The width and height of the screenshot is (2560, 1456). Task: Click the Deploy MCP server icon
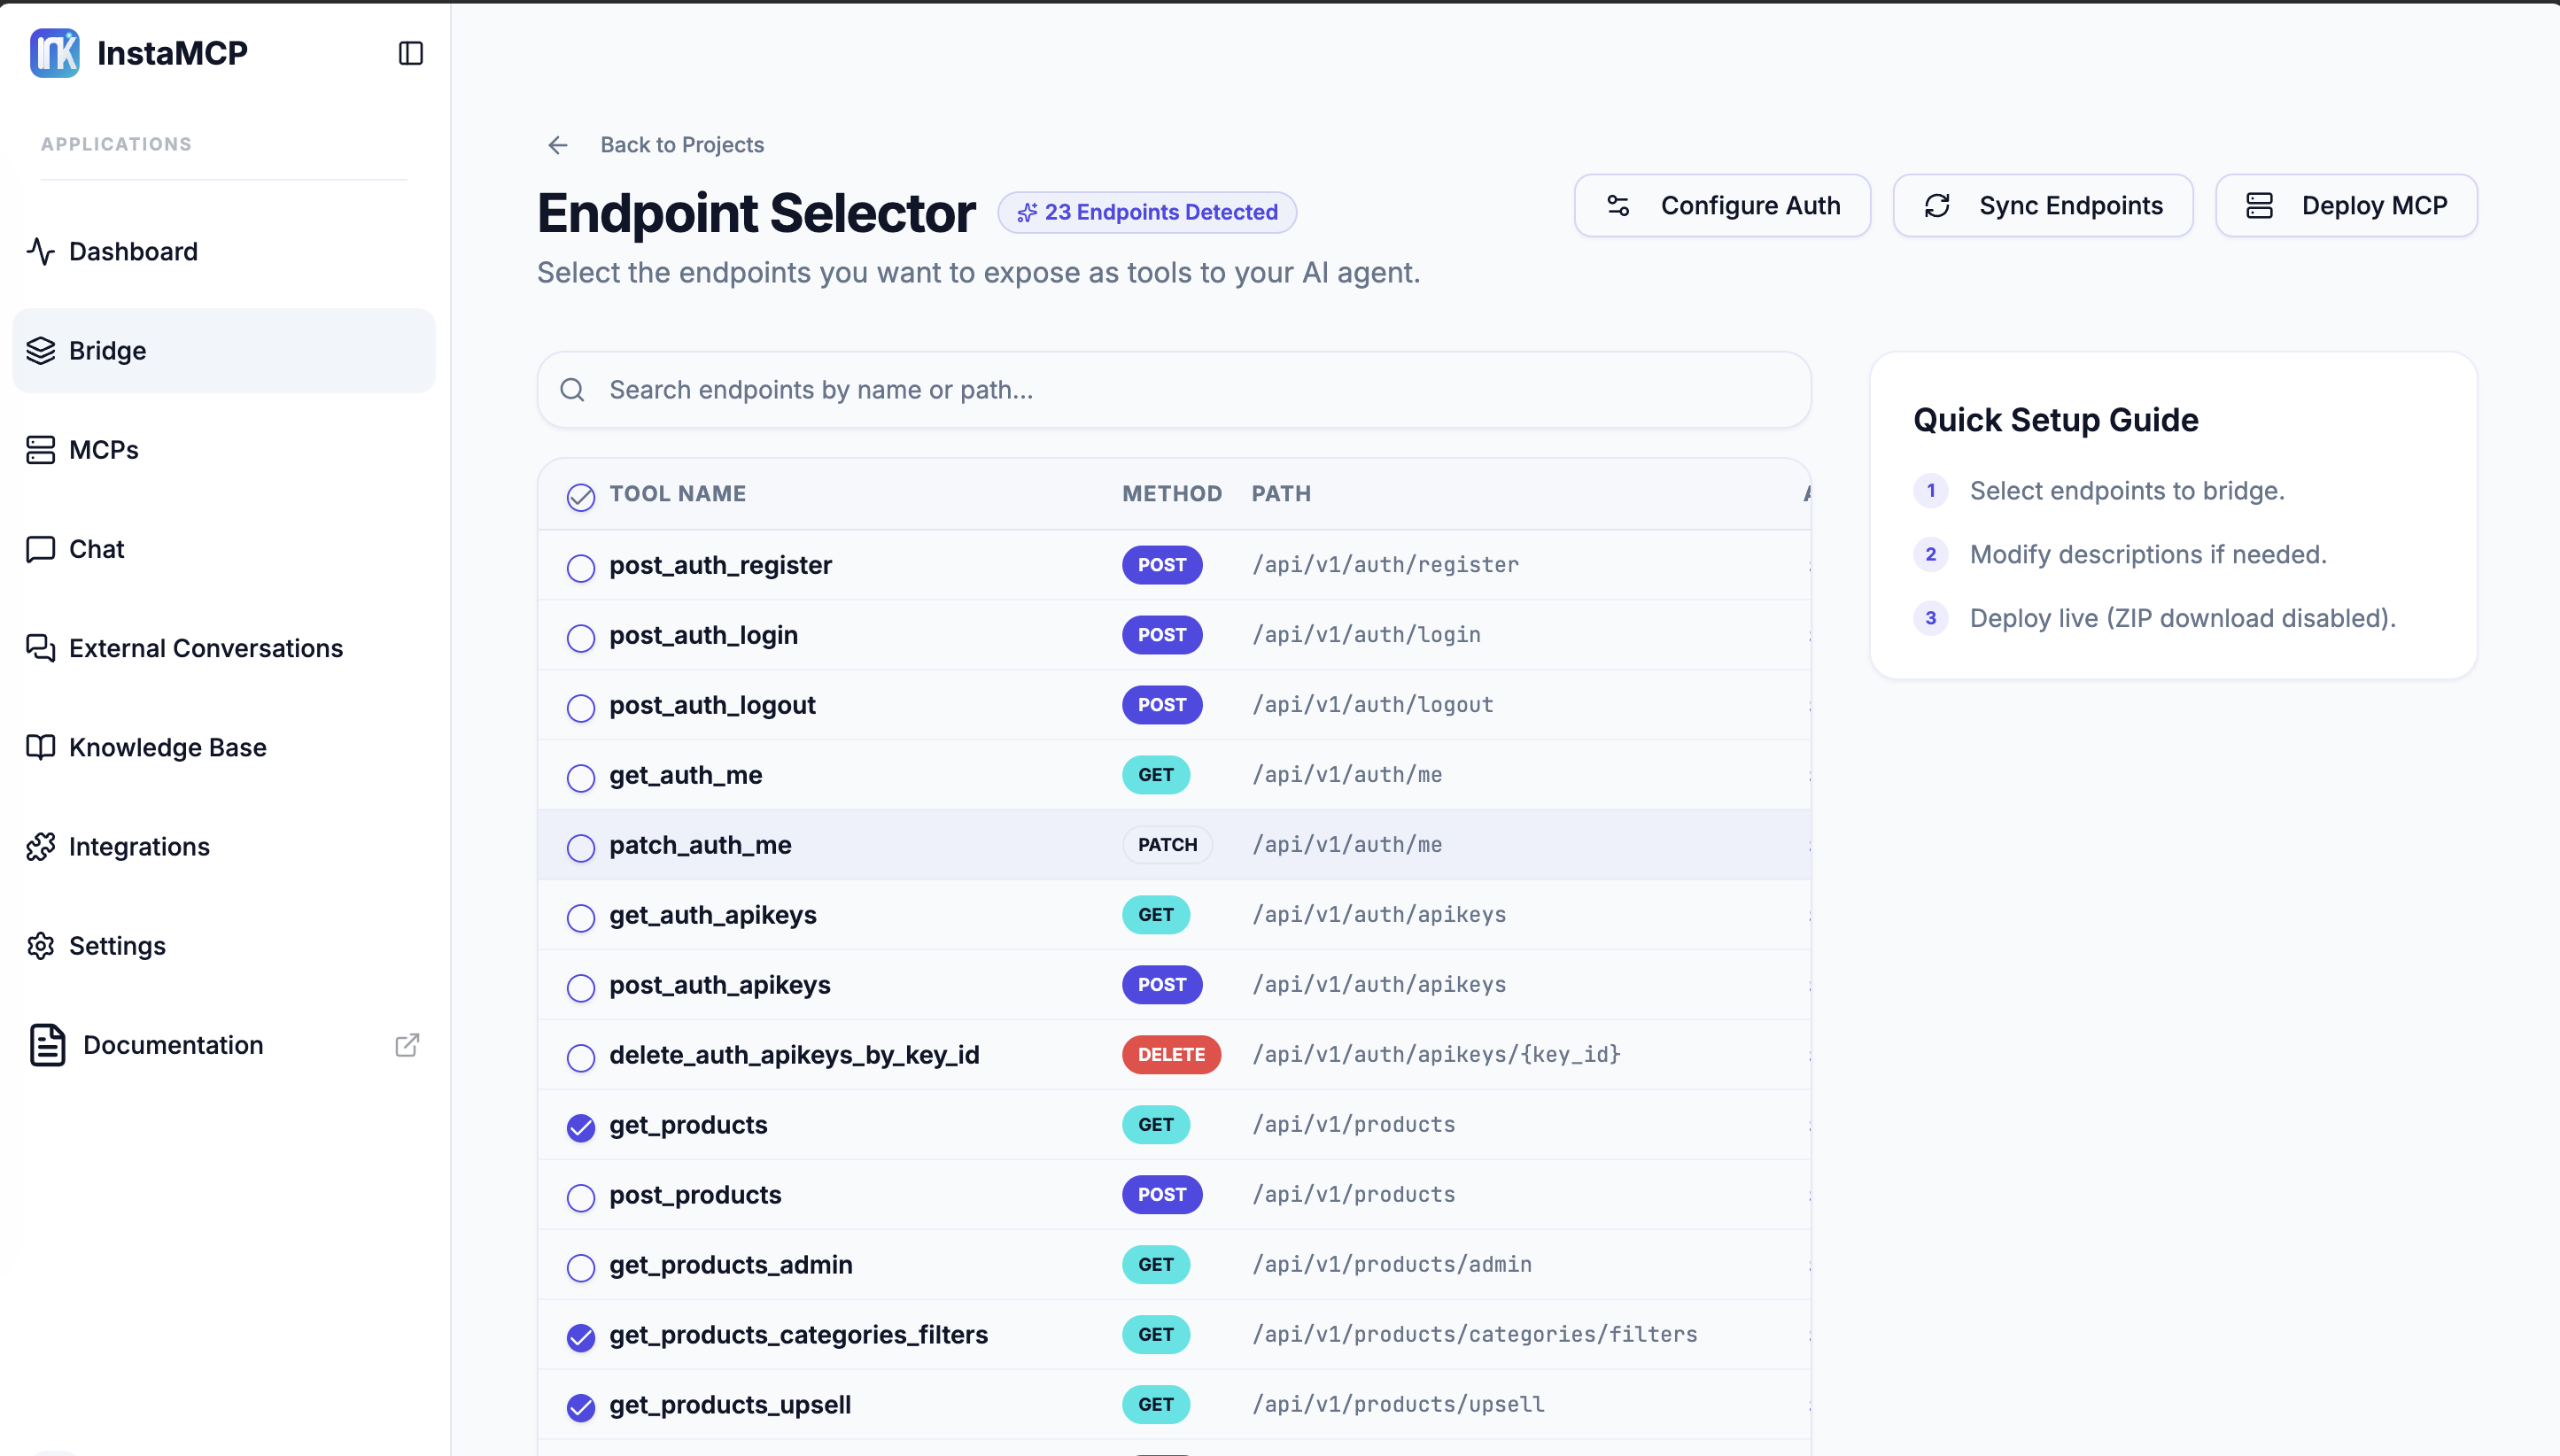pos(2259,206)
